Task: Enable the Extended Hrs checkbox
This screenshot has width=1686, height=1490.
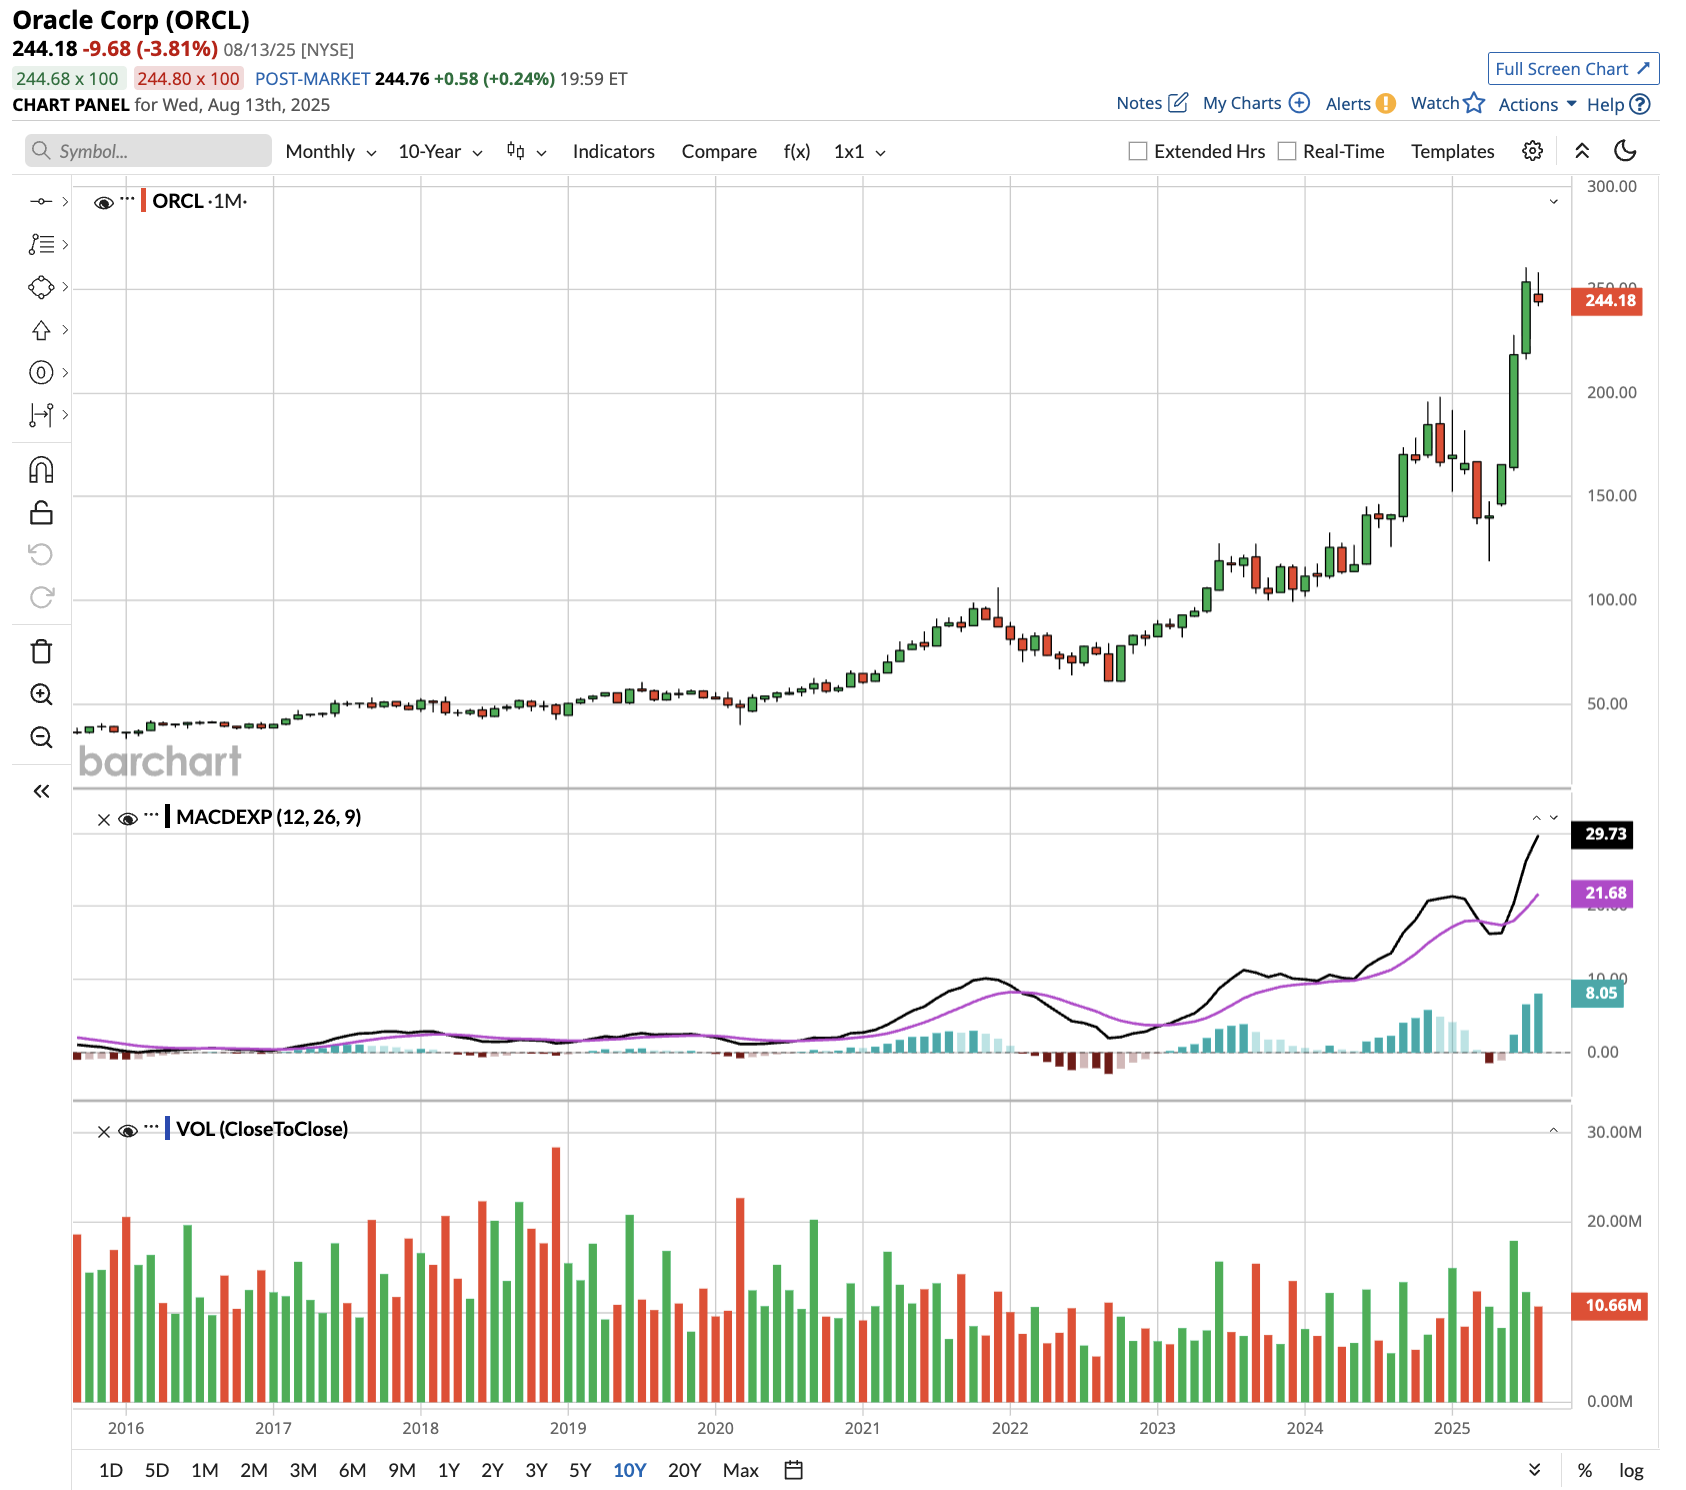Action: 1138,151
